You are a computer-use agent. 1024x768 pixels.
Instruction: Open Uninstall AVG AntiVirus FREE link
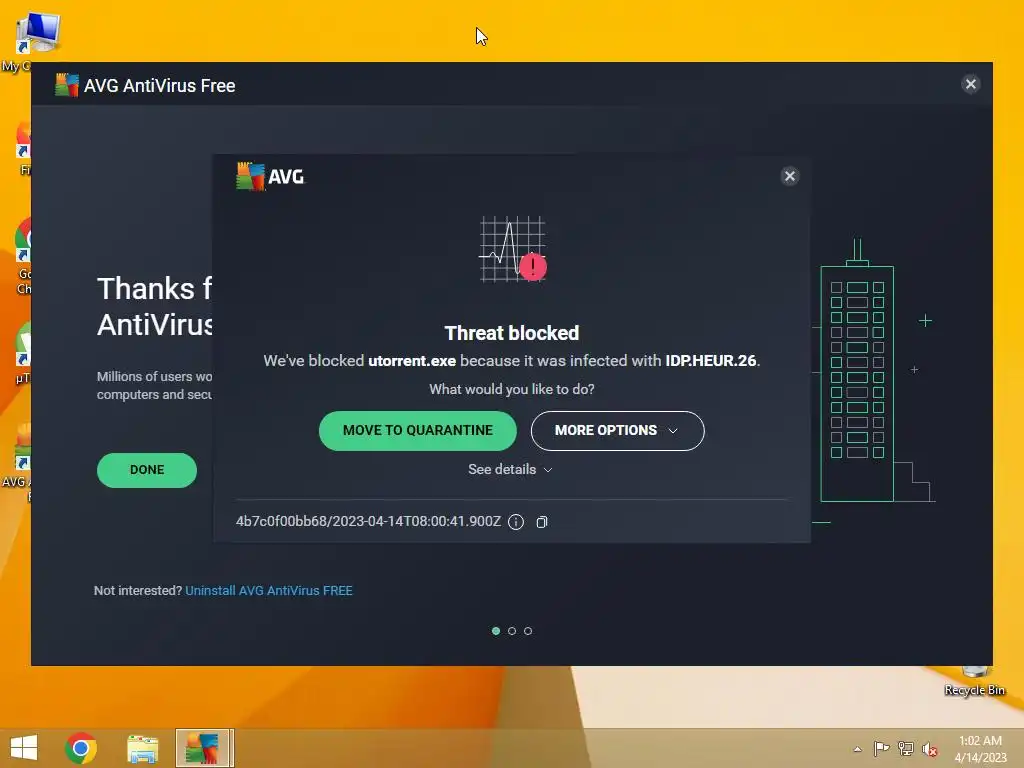[x=269, y=590]
